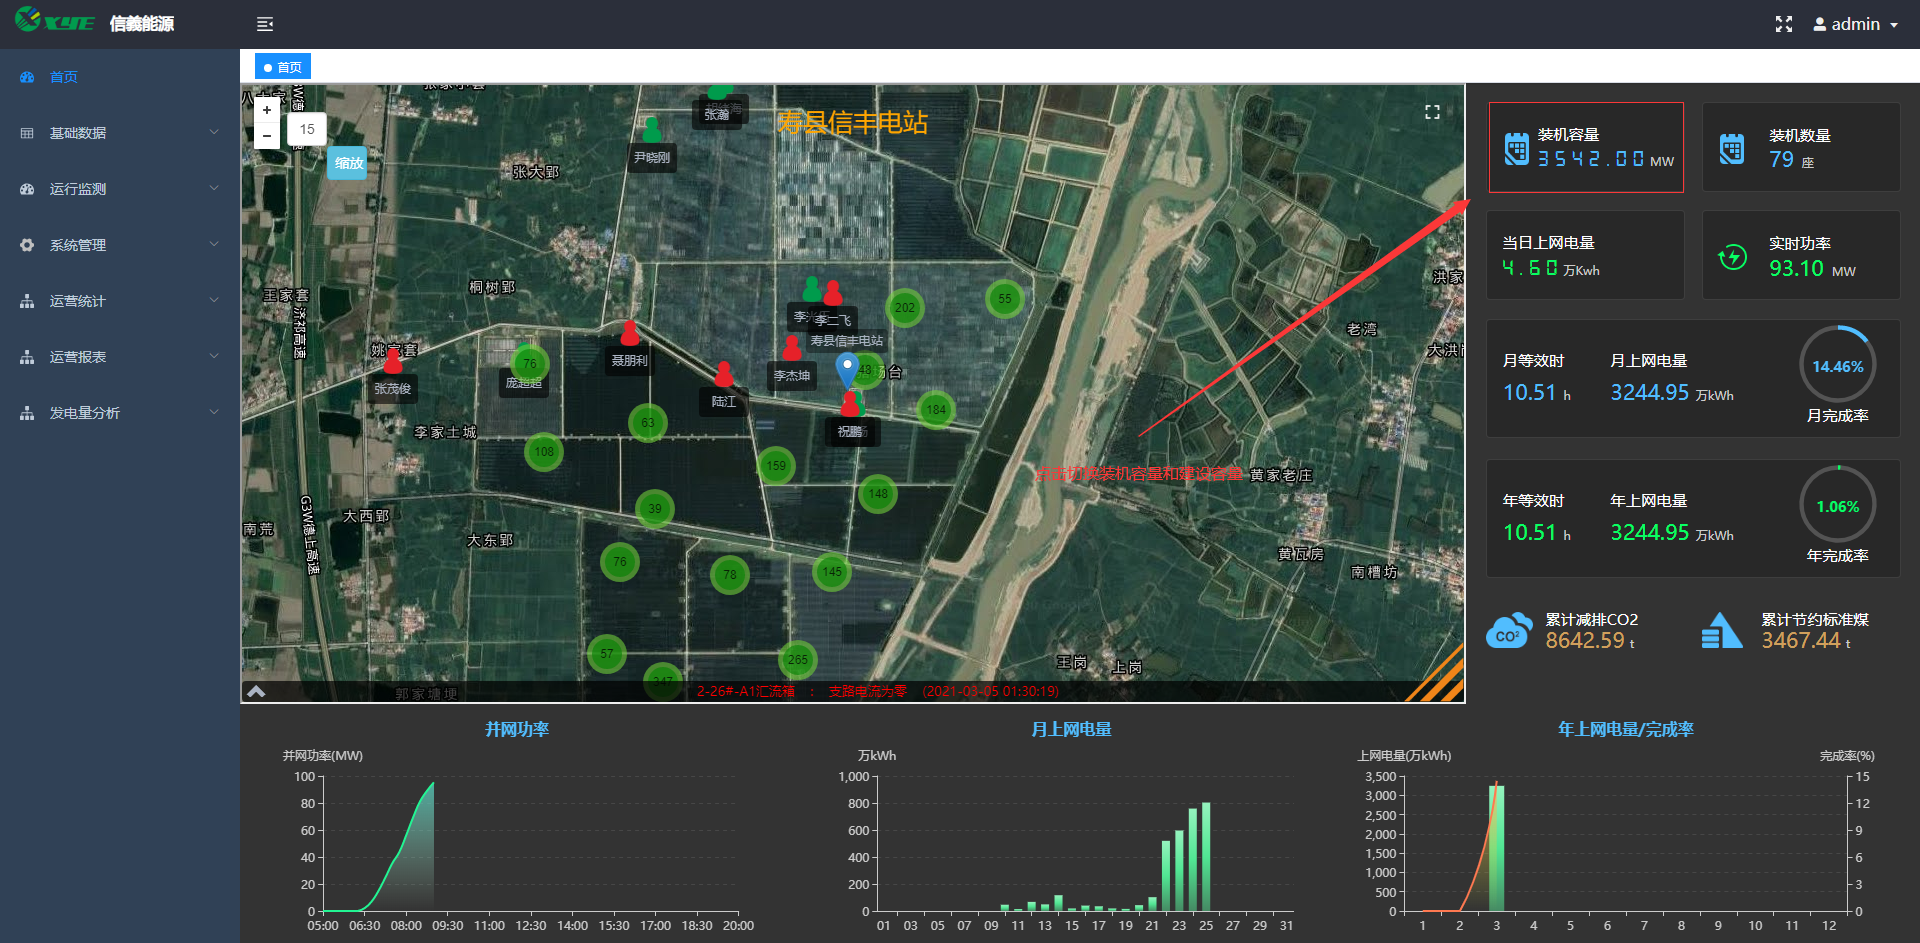Viewport: 1920px width, 943px height.
Task: Collapse the sidebar with the menu fold icon
Action: [x=265, y=24]
